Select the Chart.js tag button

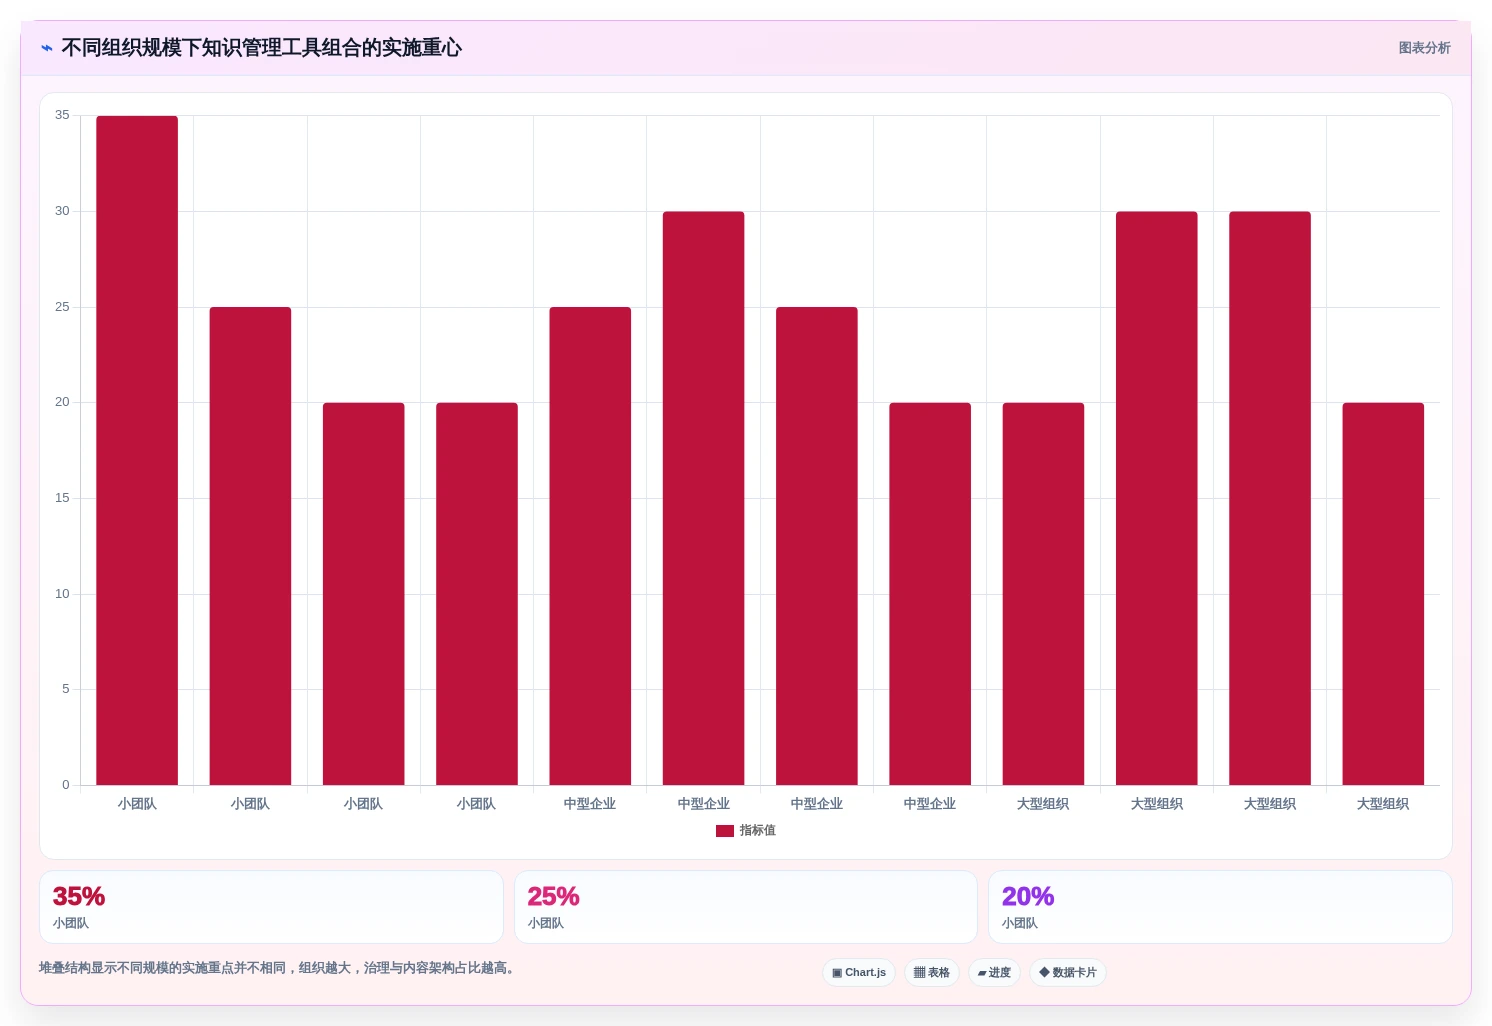point(859,973)
